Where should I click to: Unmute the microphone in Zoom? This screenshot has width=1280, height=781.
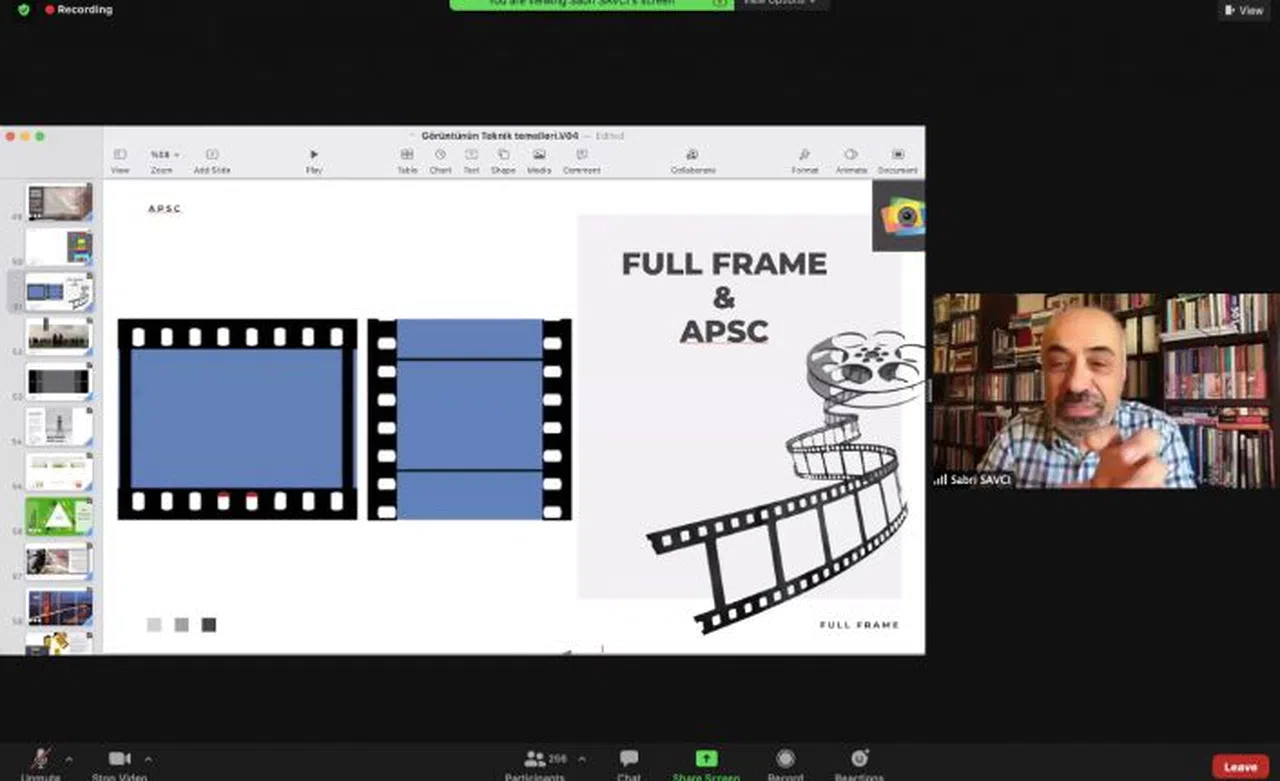tap(41, 760)
